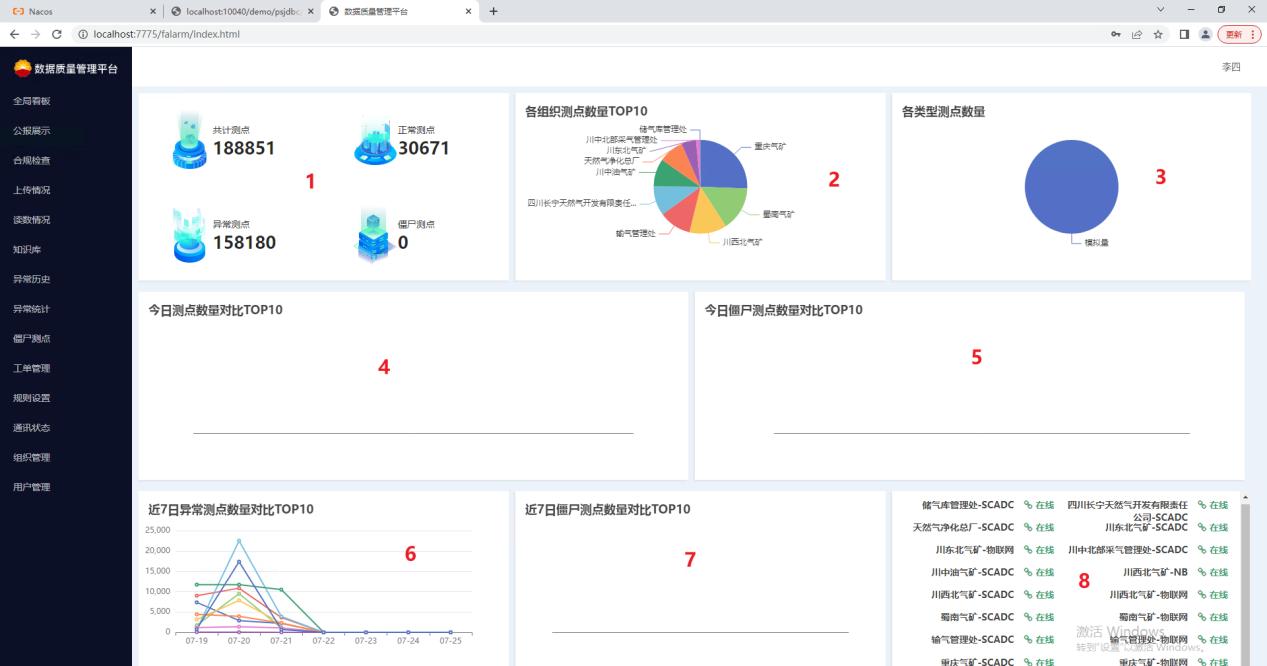Open a new browser tab
This screenshot has width=1267, height=666.
pyautogui.click(x=493, y=11)
